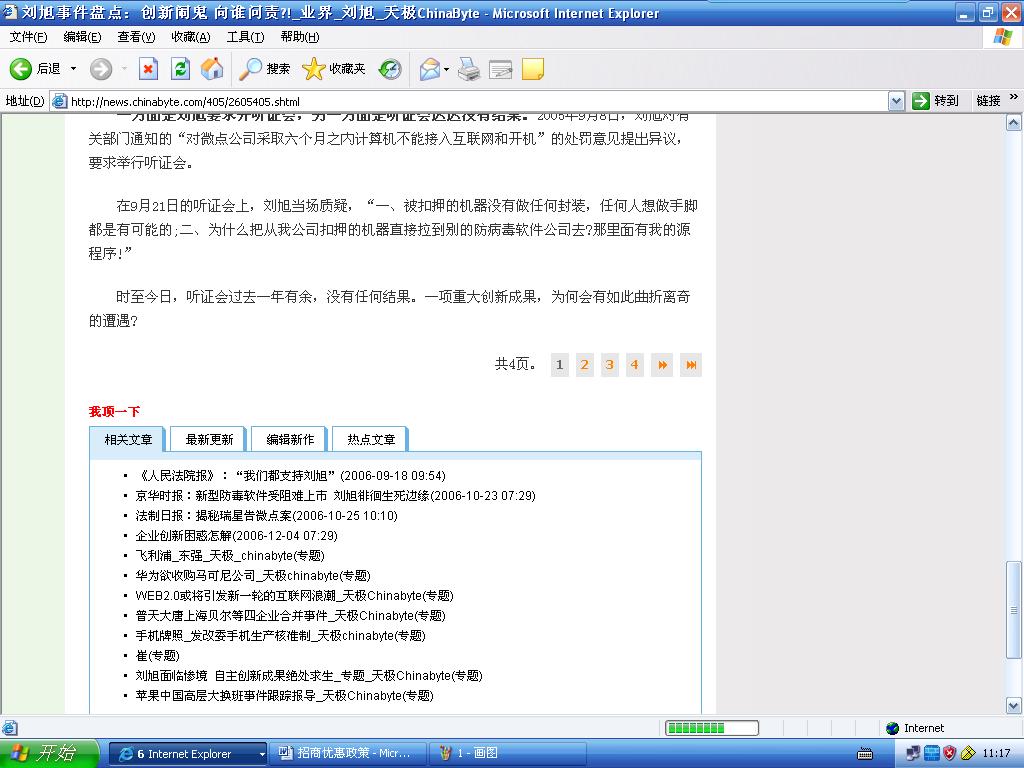
Task: Go to the Home page icon
Action: pyautogui.click(x=212, y=69)
